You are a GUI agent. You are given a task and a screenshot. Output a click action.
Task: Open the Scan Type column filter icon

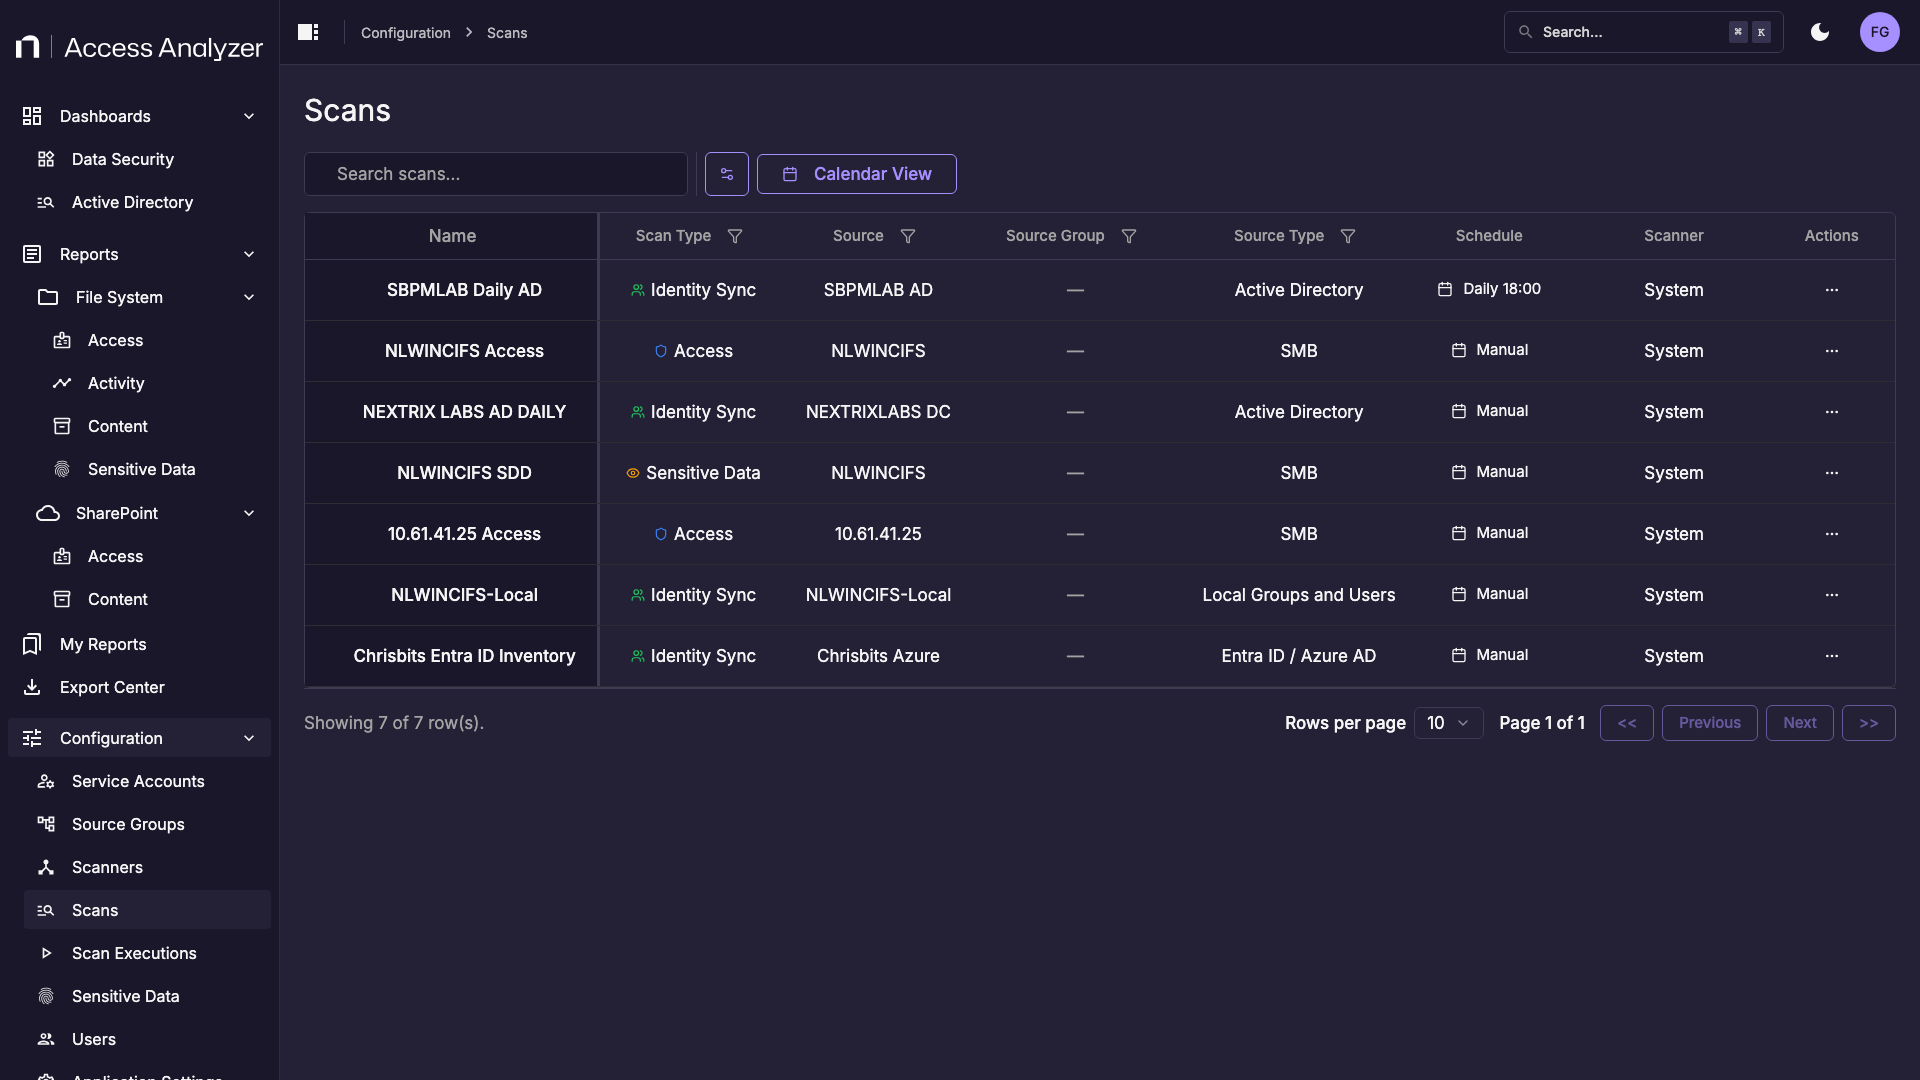735,236
